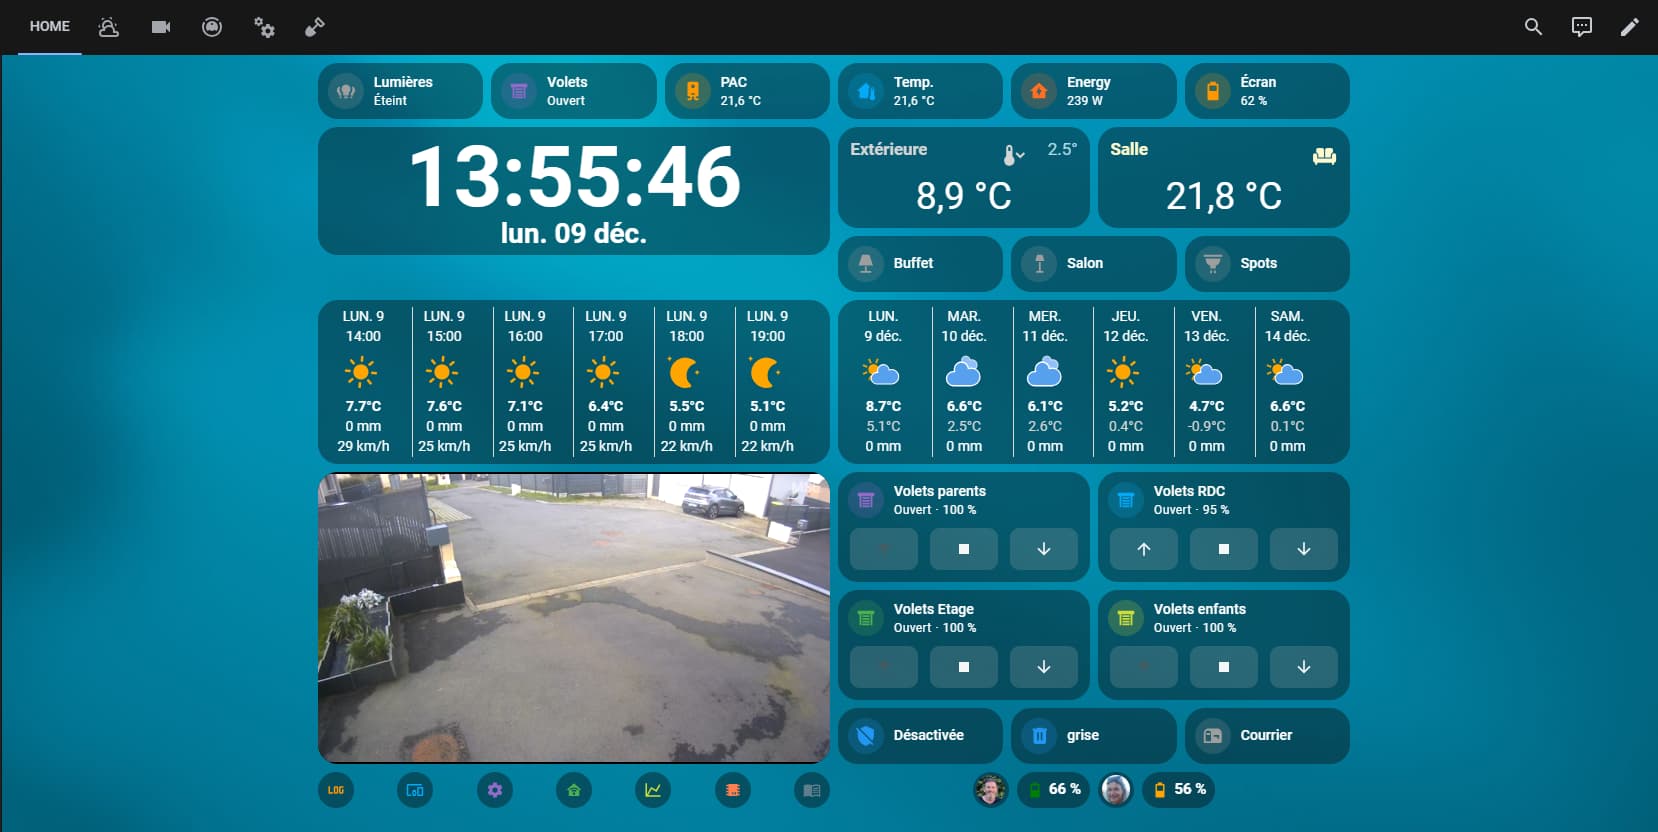Viewport: 1658px width, 832px height.
Task: Stop Volets parents shutter
Action: [x=964, y=549]
